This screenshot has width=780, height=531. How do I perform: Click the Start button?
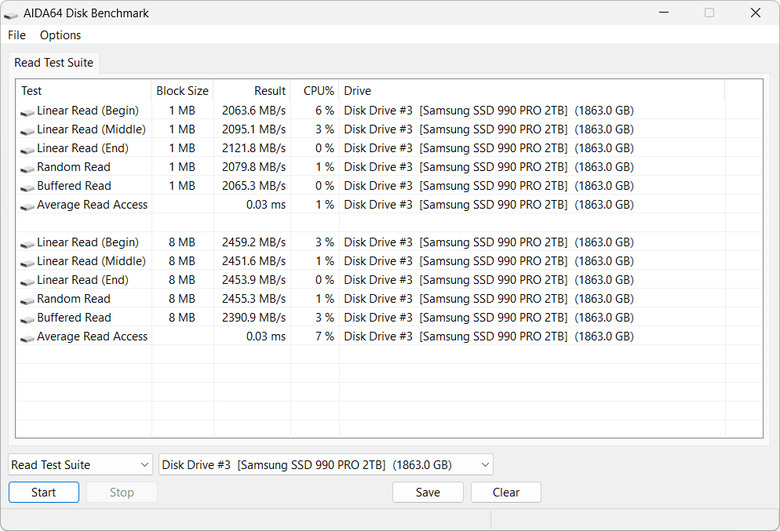coord(44,492)
